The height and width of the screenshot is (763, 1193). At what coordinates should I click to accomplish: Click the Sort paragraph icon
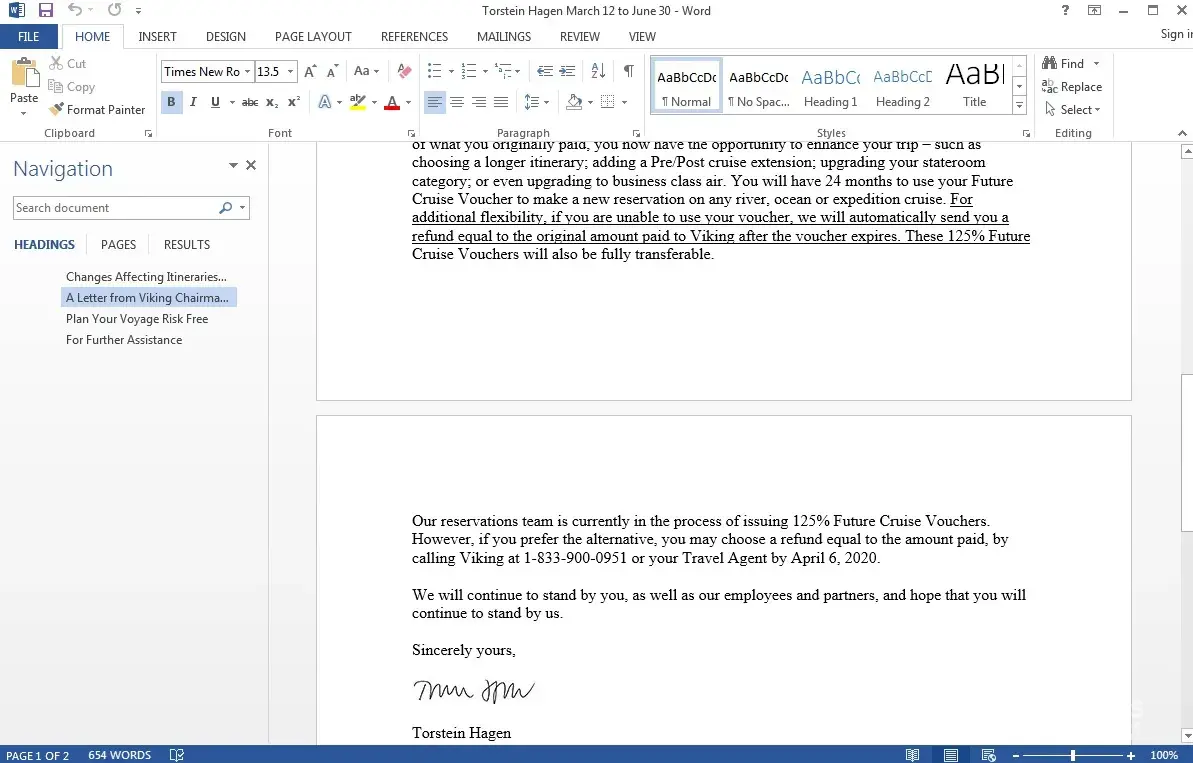pos(598,71)
